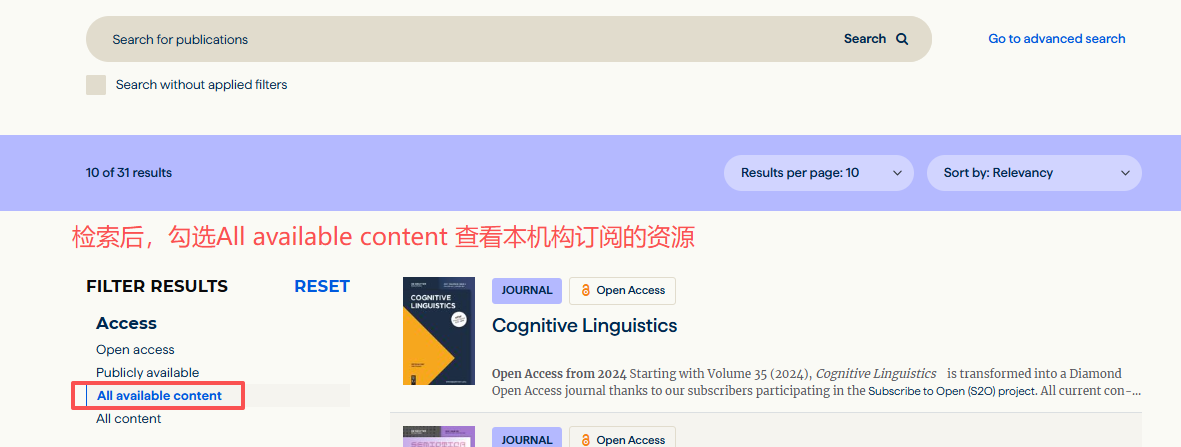Image resolution: width=1181 pixels, height=447 pixels.
Task: Select the Open access filter
Action: (135, 350)
